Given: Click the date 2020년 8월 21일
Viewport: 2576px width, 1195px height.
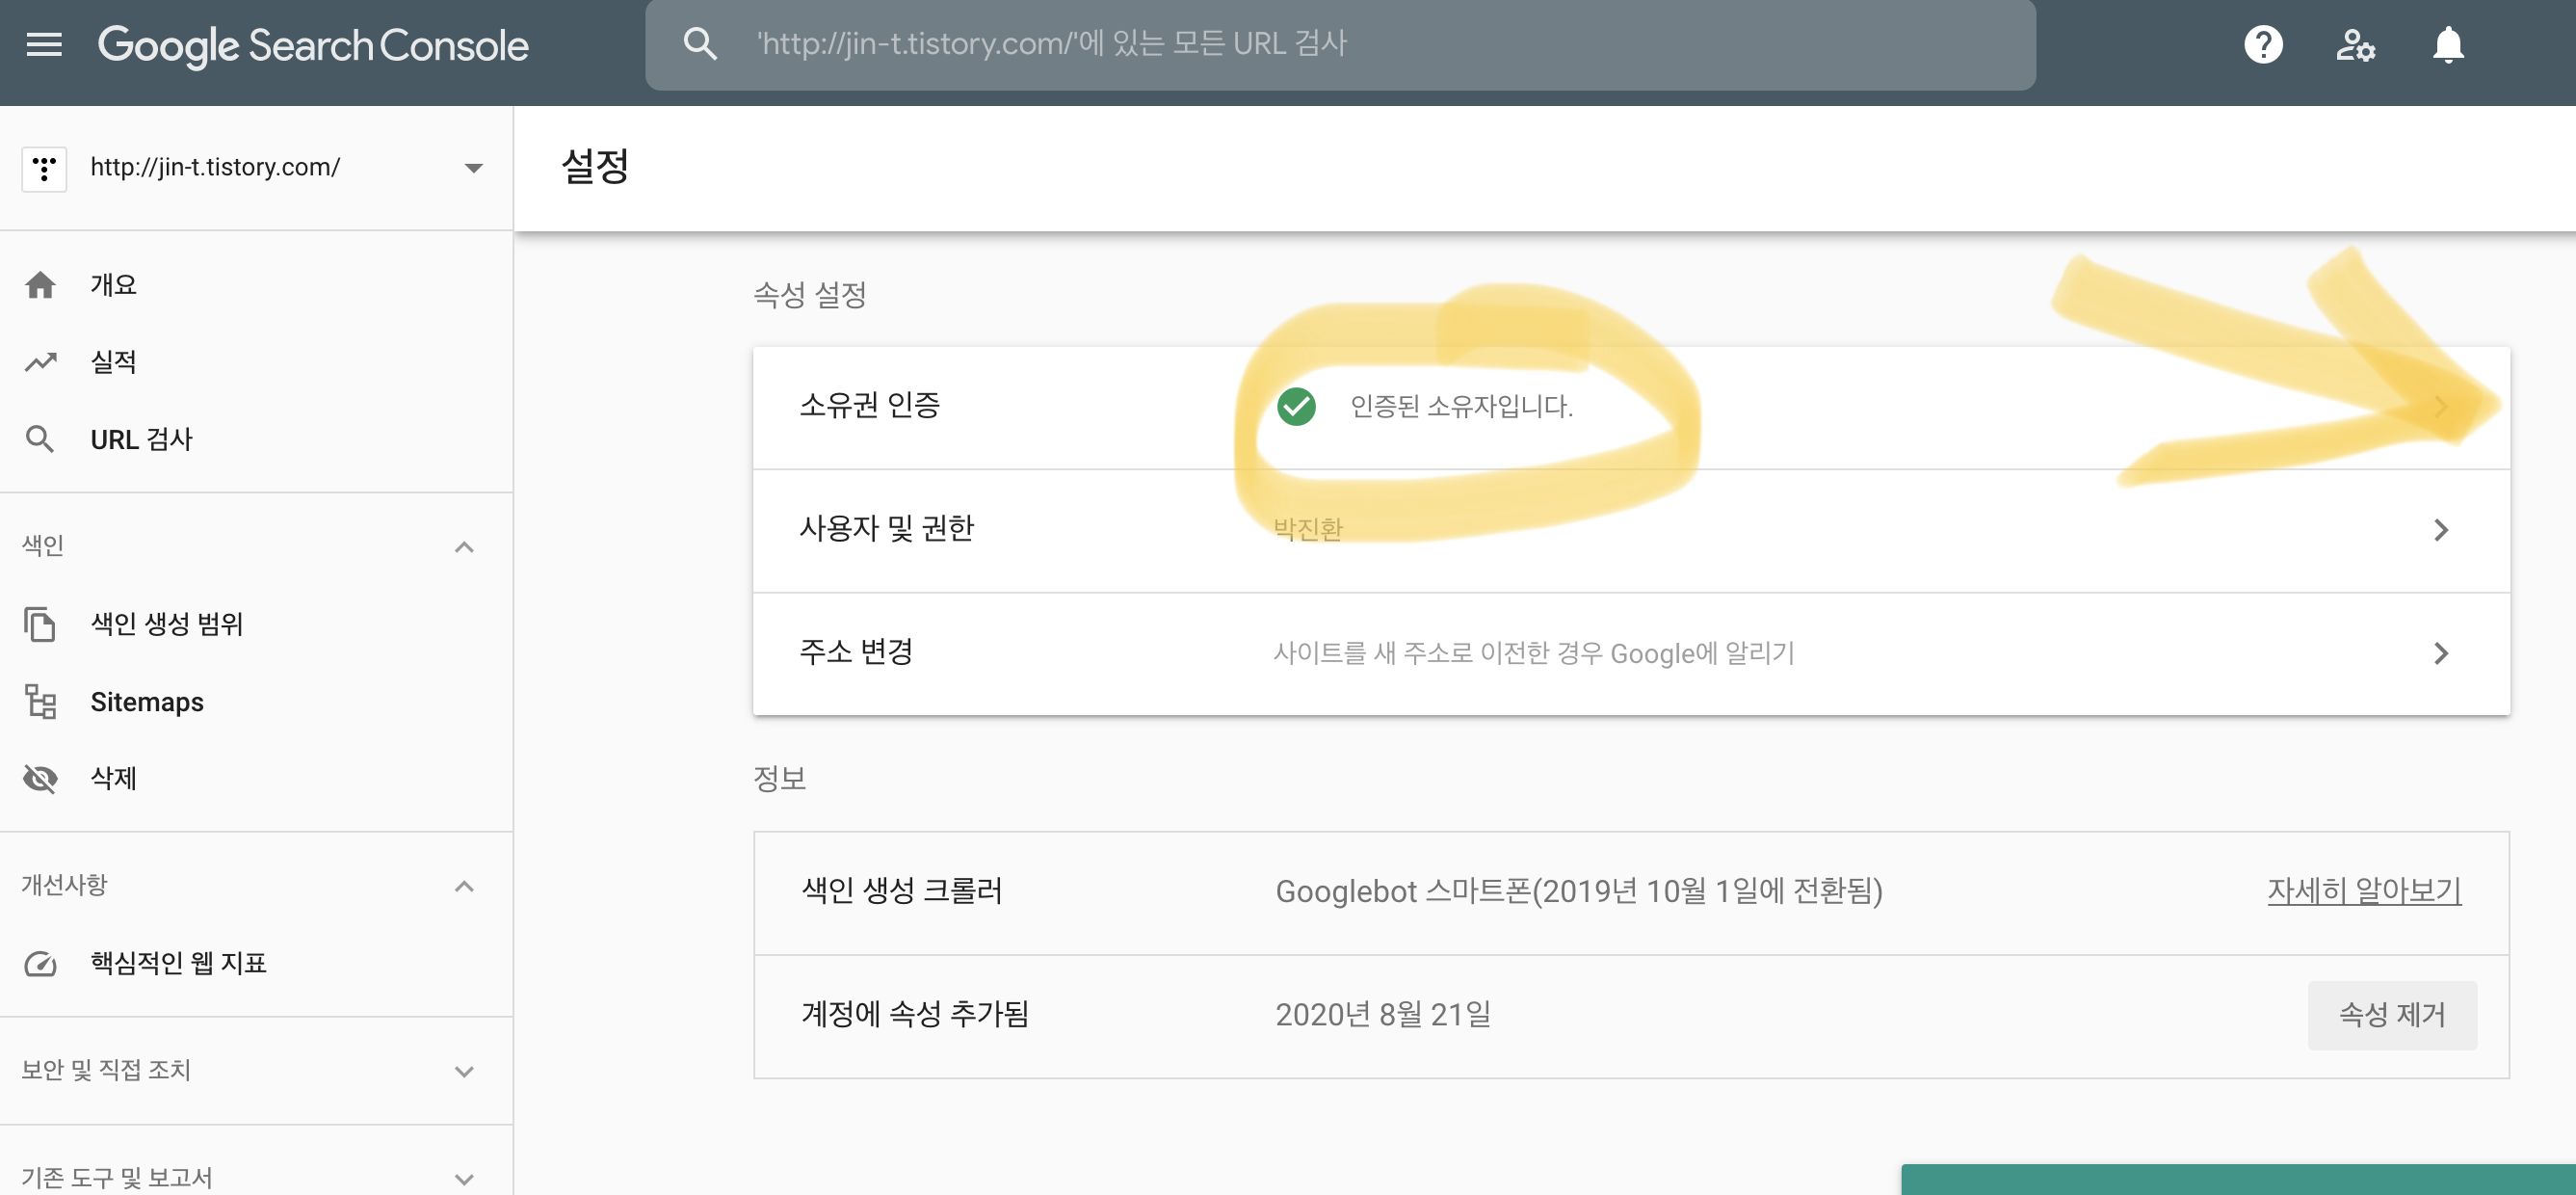Looking at the screenshot, I should pos(1383,1015).
